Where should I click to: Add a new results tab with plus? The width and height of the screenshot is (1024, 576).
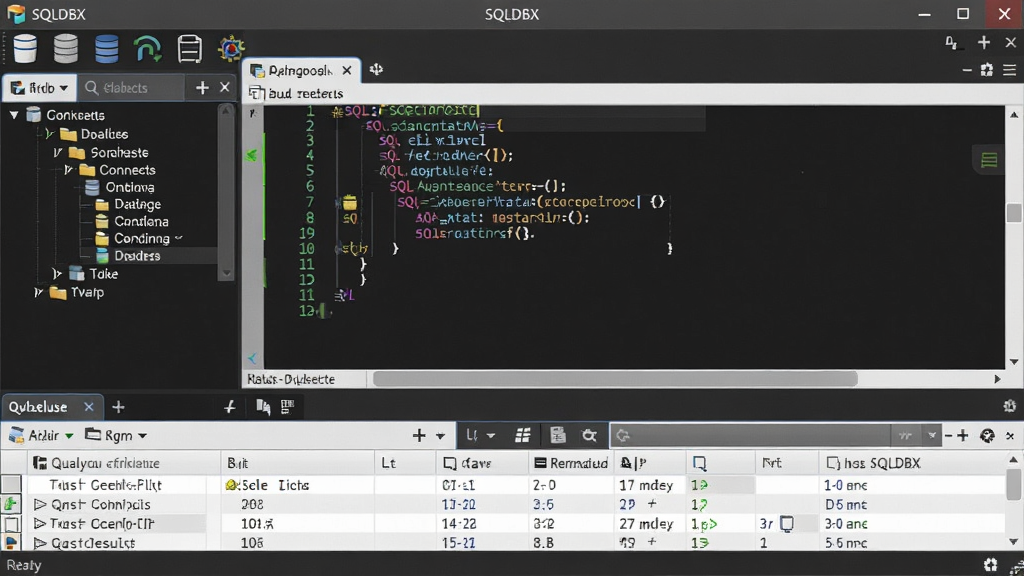pyautogui.click(x=118, y=407)
